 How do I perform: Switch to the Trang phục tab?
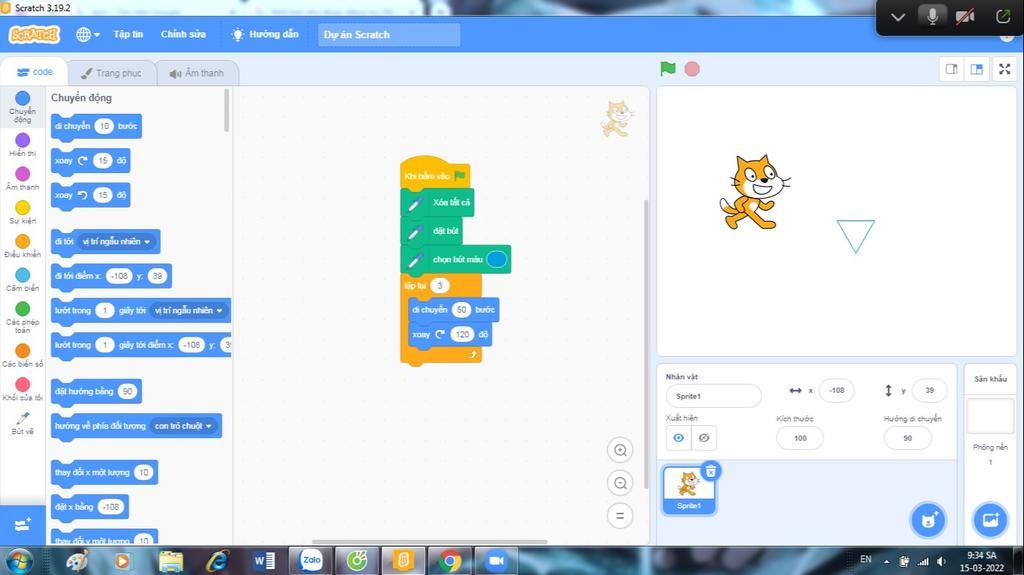(x=111, y=73)
